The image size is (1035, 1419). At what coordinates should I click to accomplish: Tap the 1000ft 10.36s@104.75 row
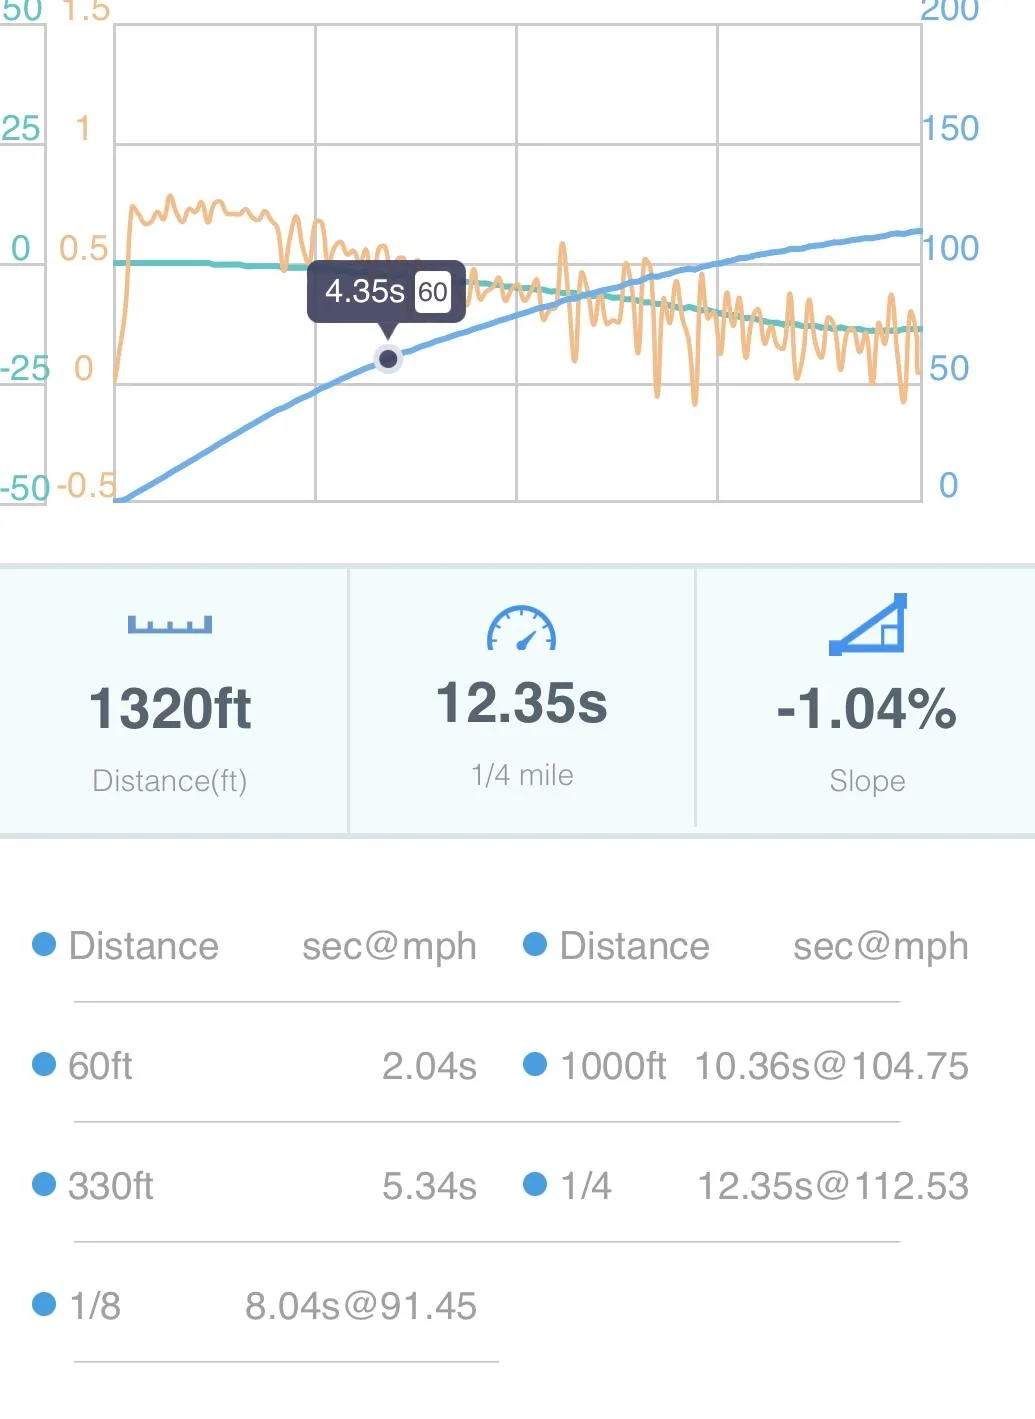click(746, 1066)
